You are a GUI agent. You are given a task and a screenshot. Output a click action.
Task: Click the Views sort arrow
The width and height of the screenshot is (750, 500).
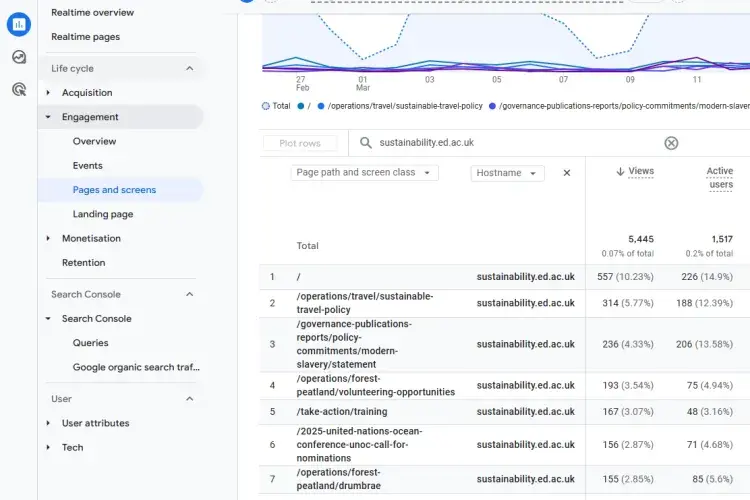pos(620,172)
